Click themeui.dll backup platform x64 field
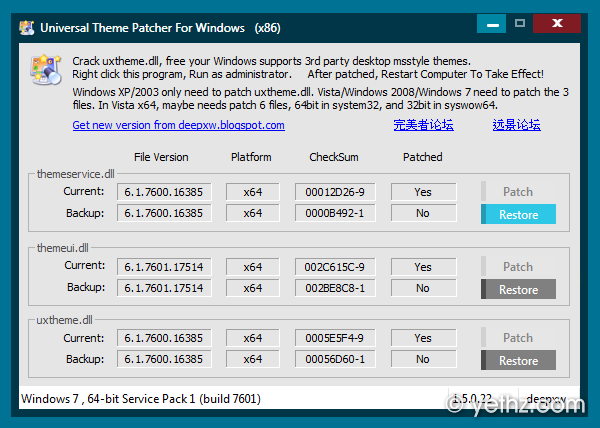Screen dimensions: 600x428 point(252,289)
